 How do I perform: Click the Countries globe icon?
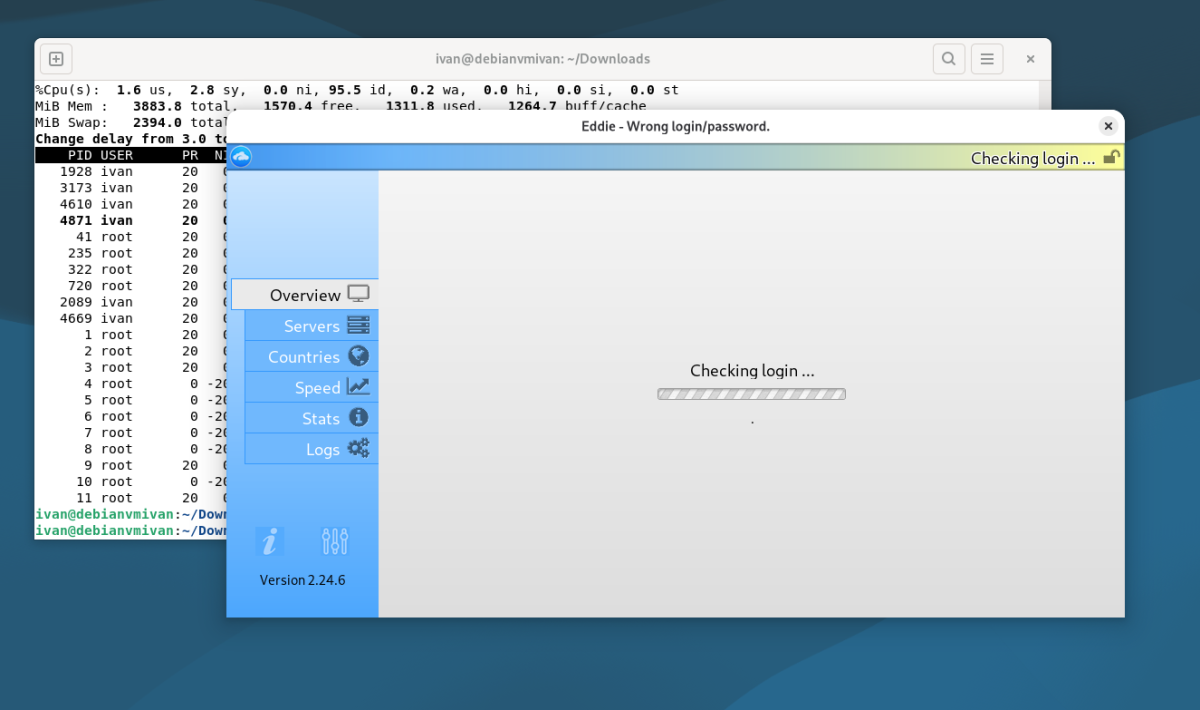(x=358, y=356)
